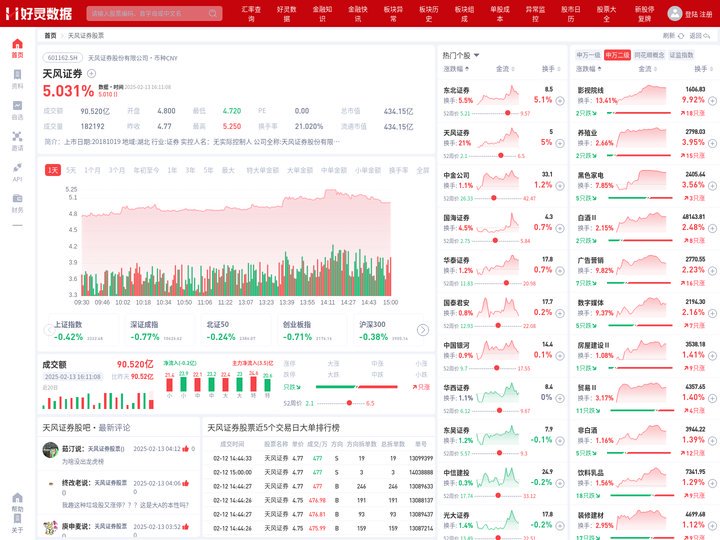The height and width of the screenshot is (540, 720).
Task: Click the 登陆 login link
Action: pyautogui.click(x=691, y=14)
